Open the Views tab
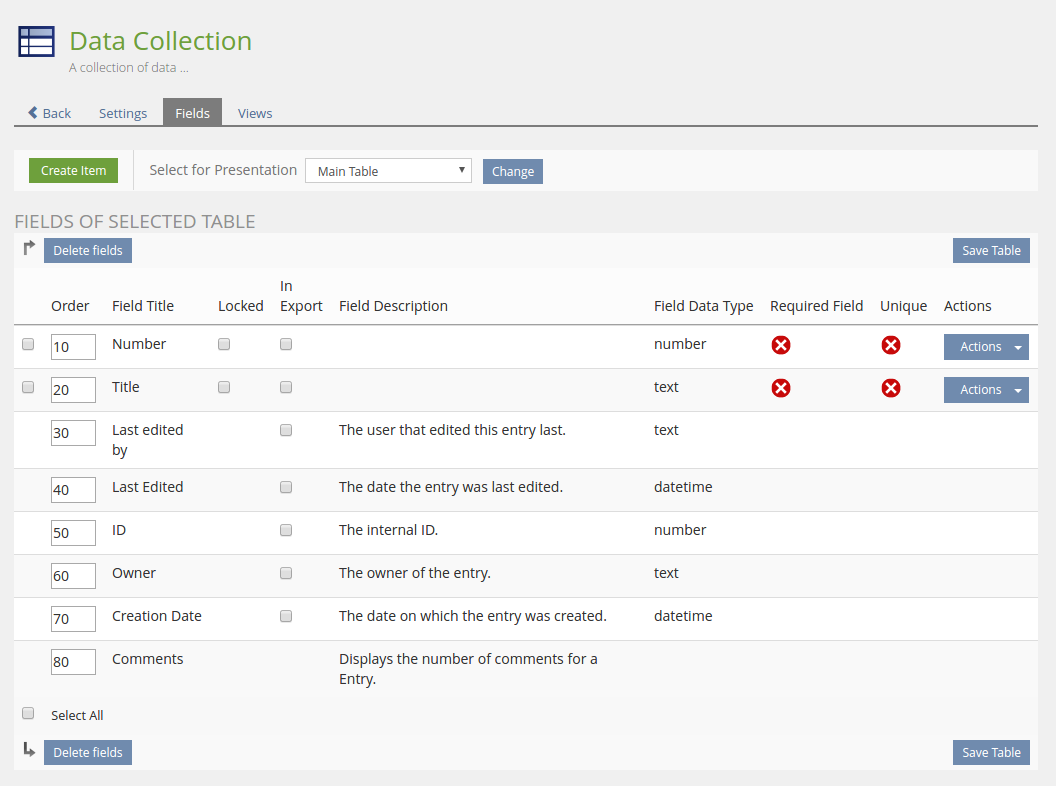This screenshot has height=786, width=1056. tap(255, 113)
